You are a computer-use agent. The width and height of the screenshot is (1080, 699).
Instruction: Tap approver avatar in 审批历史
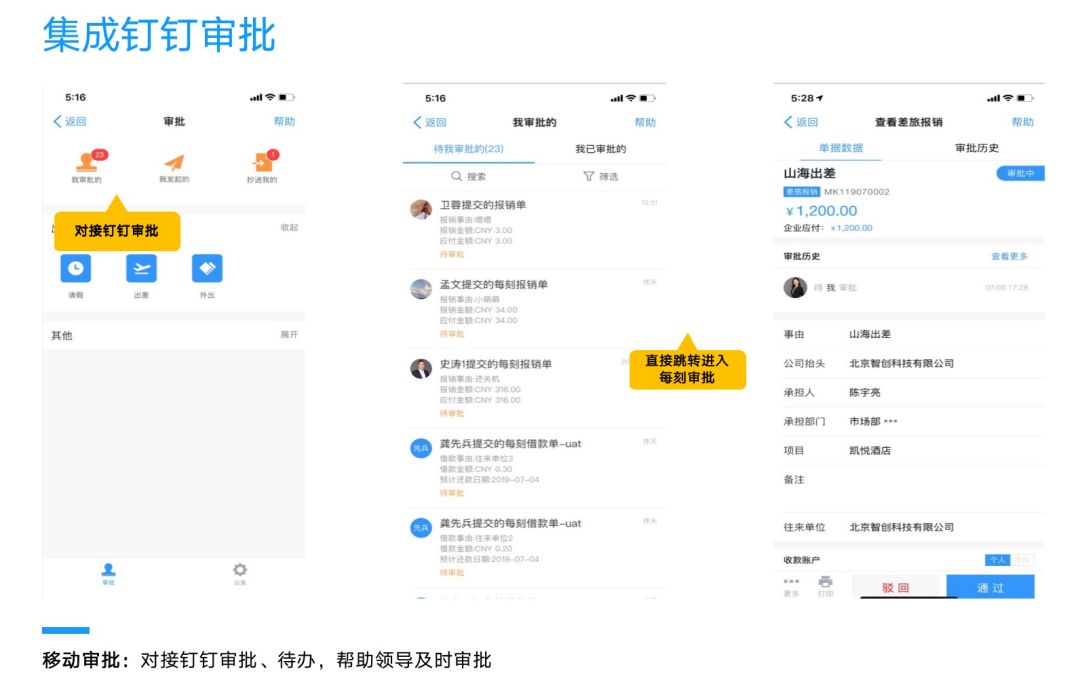point(796,287)
